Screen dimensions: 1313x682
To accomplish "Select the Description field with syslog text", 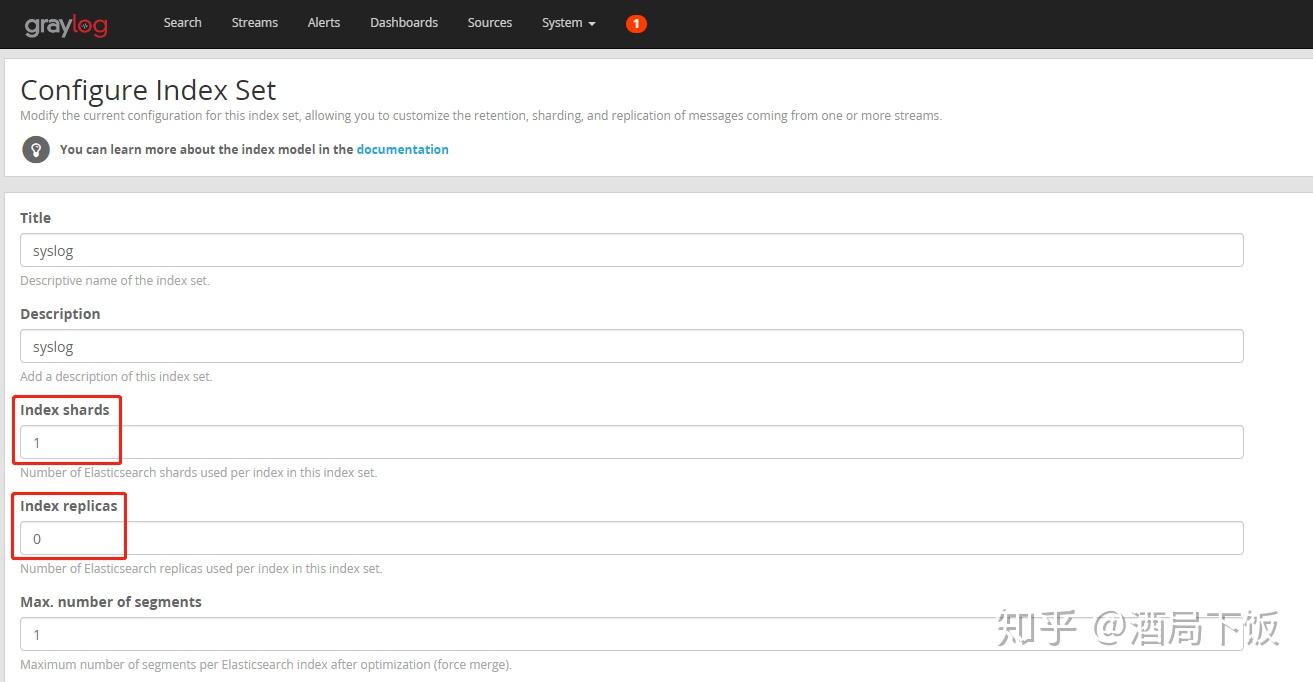I will coord(631,346).
